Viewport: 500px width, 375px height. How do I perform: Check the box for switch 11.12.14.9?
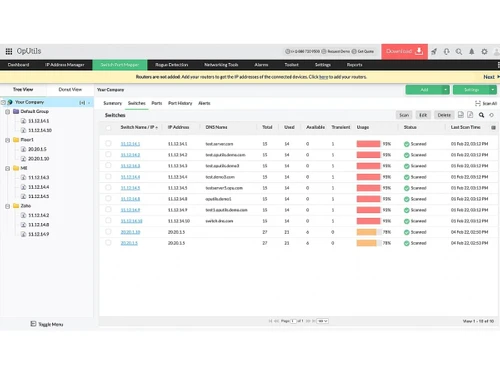pos(108,209)
